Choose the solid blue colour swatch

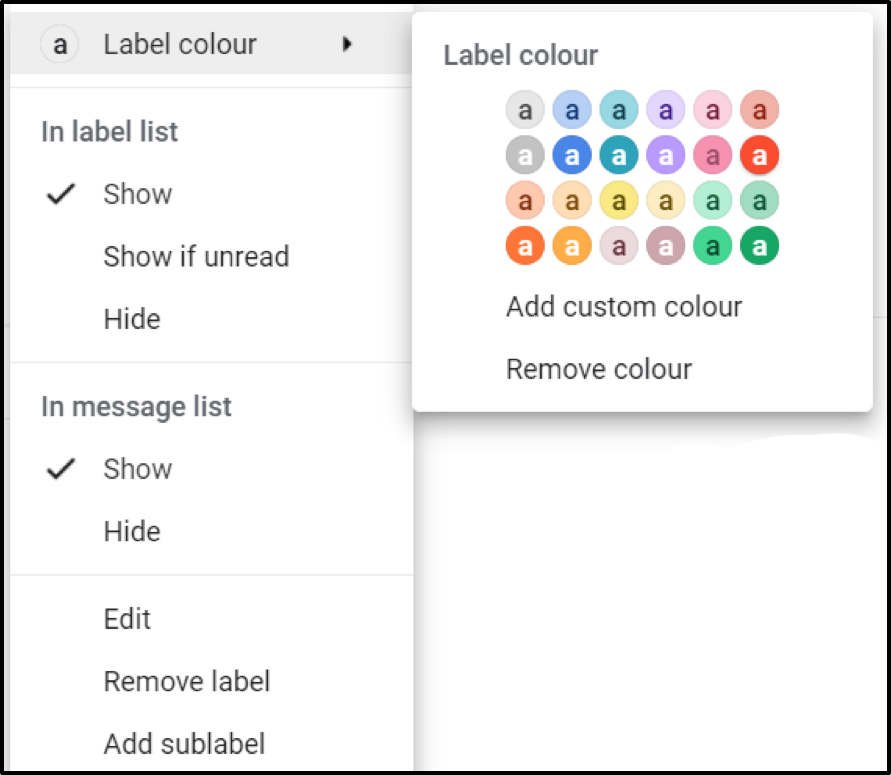[x=572, y=155]
